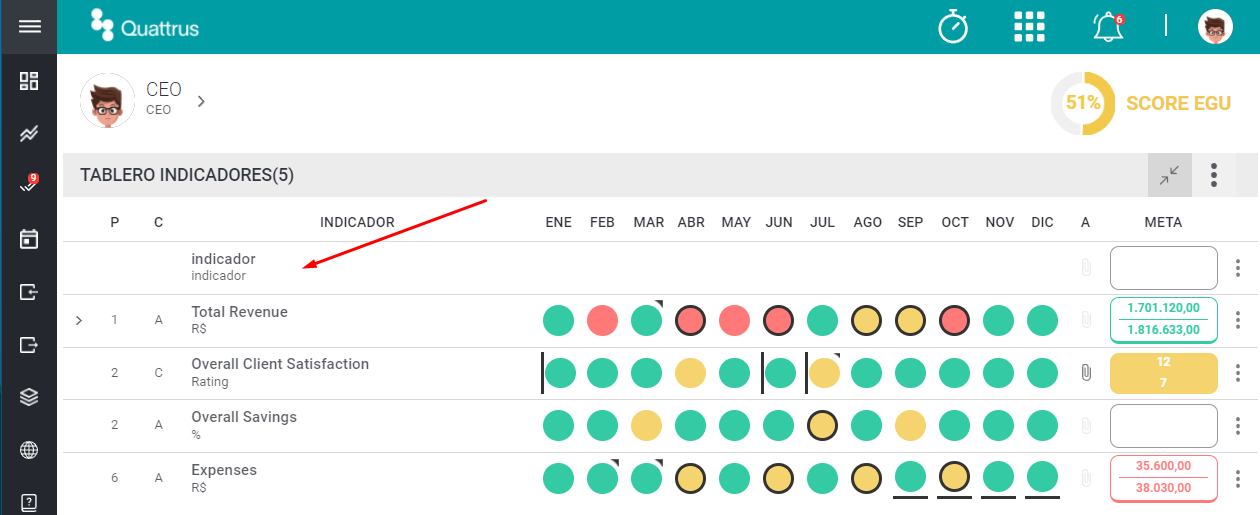
Task: Open the dashboard icon in sidebar
Action: tap(29, 81)
